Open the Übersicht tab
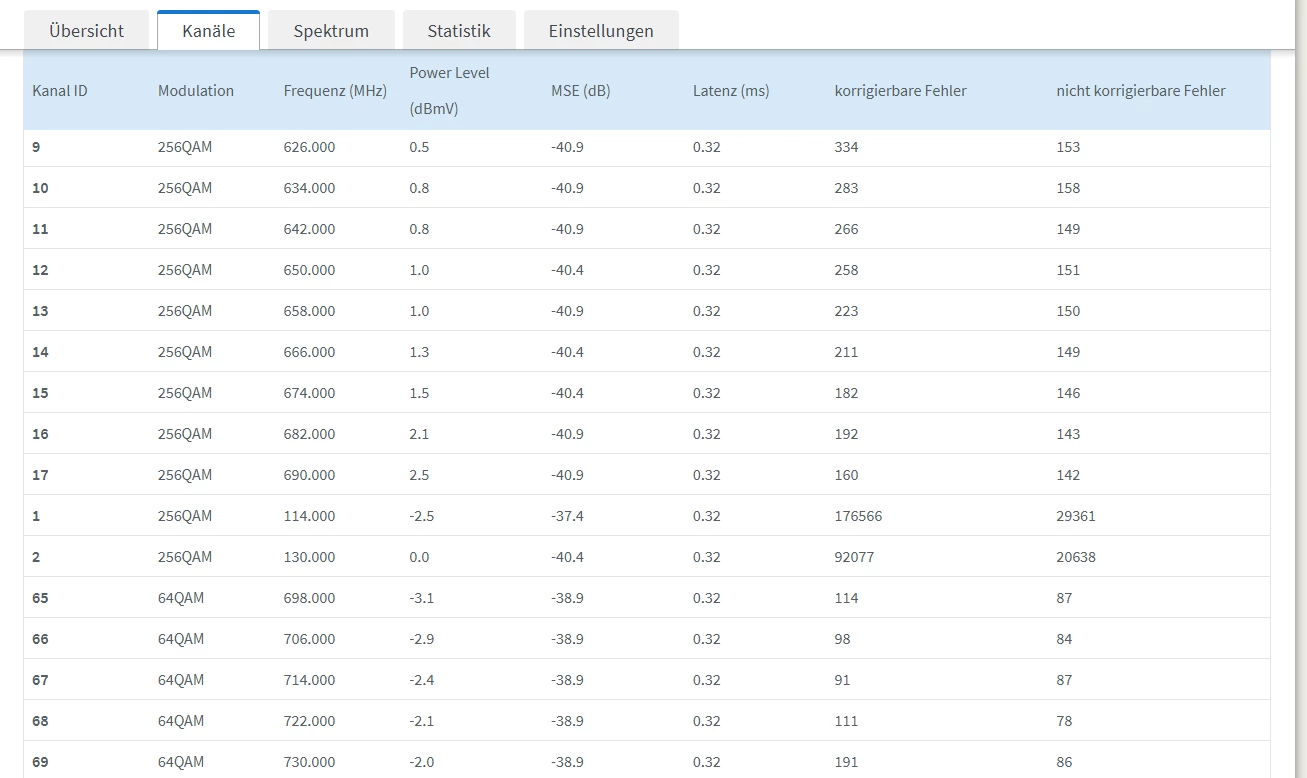Image resolution: width=1307 pixels, height=778 pixels. [86, 31]
